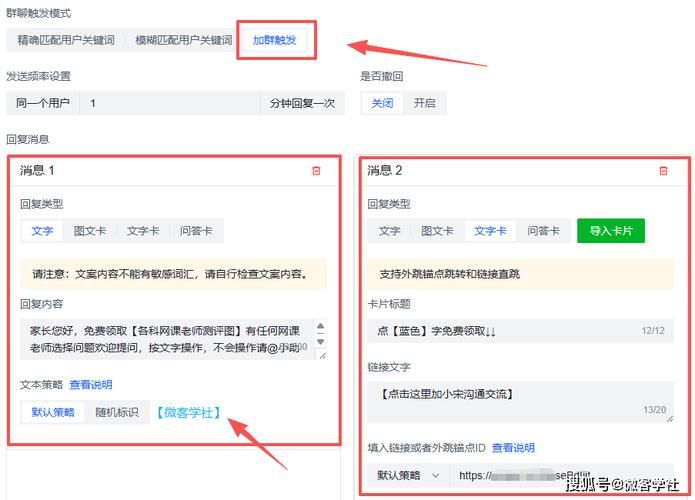This screenshot has width=695, height=500.
Task: Click resize handle of 回复内容 textarea
Action: pos(323,355)
